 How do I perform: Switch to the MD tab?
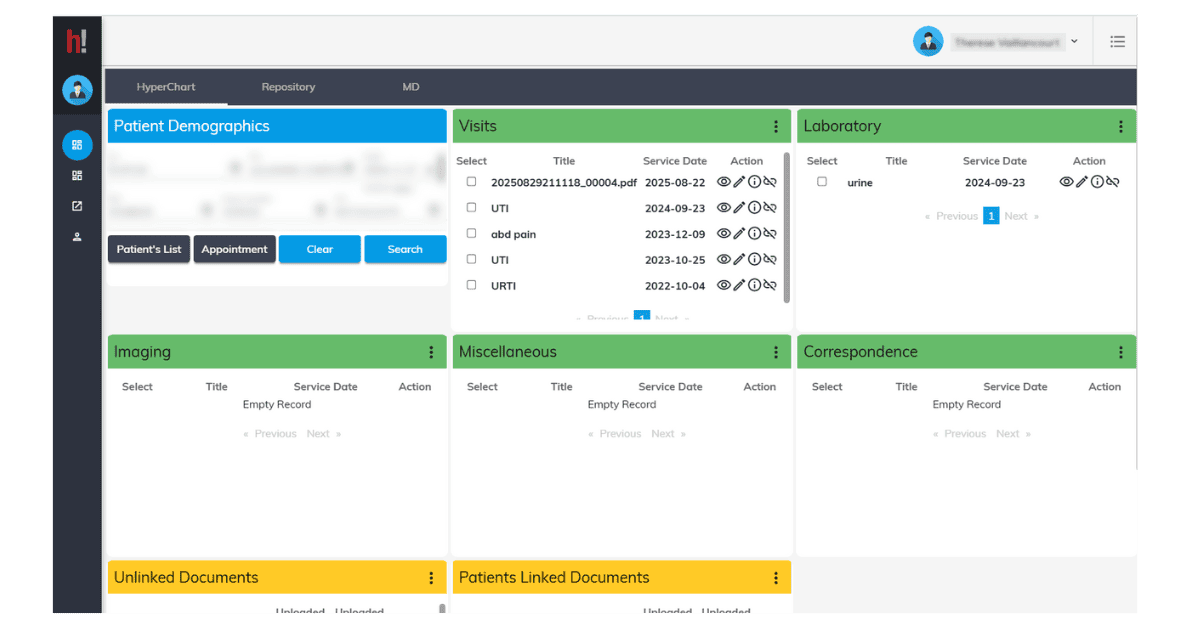tap(411, 87)
